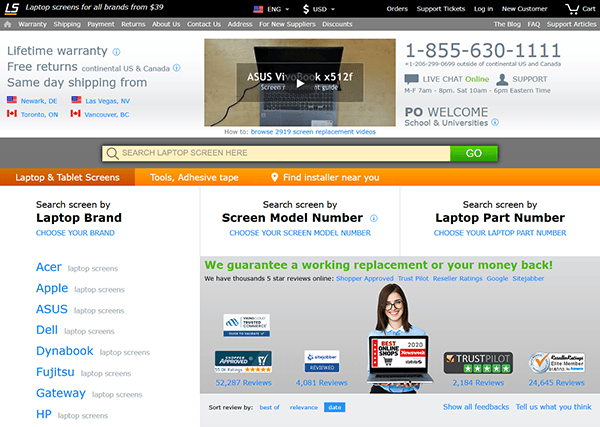Click the Trusted Commerce badge
The width and height of the screenshot is (600, 427).
[246, 326]
